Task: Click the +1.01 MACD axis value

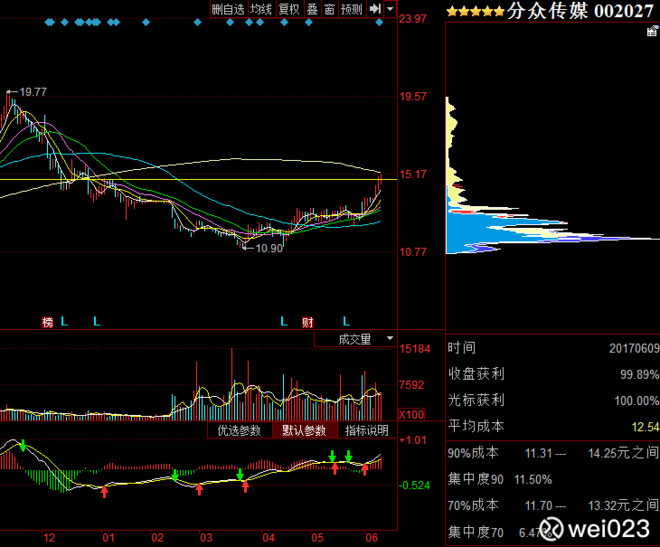Action: [413, 440]
